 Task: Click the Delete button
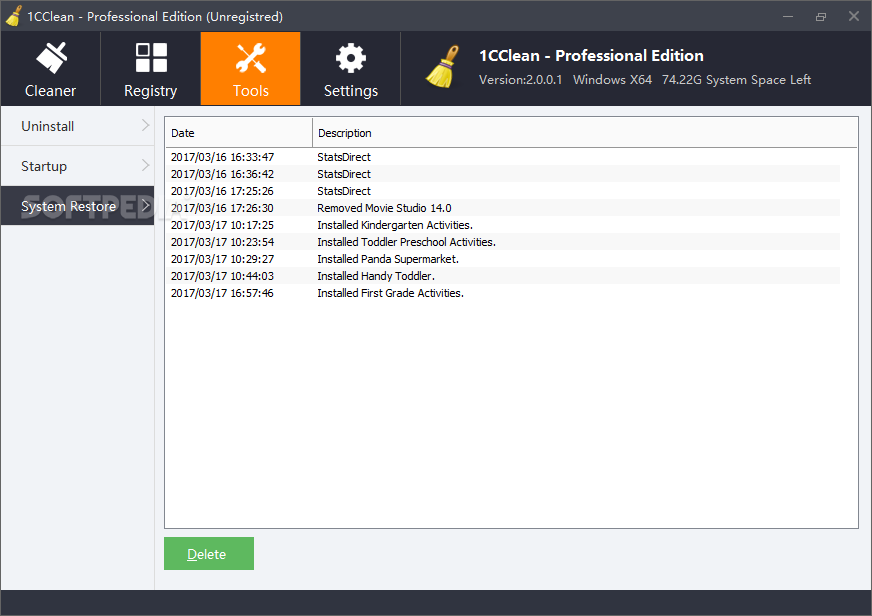click(209, 554)
